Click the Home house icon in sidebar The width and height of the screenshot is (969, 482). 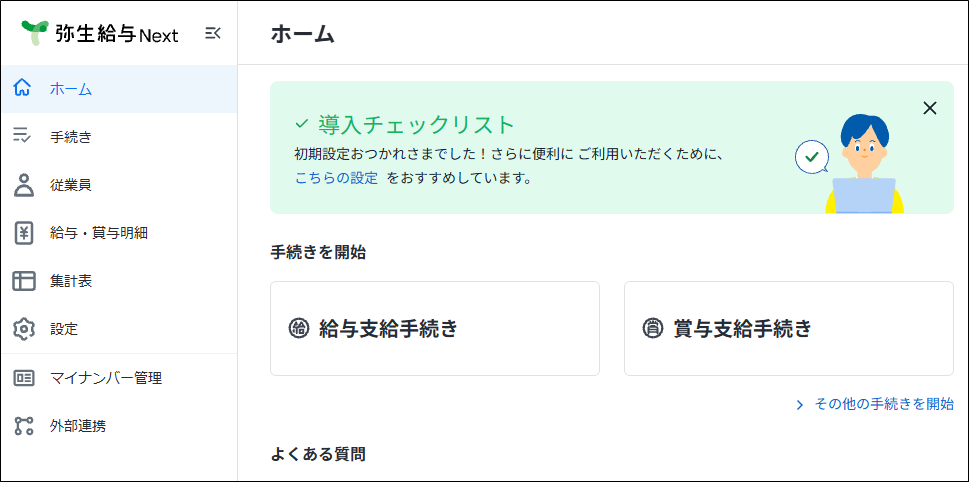click(x=24, y=89)
